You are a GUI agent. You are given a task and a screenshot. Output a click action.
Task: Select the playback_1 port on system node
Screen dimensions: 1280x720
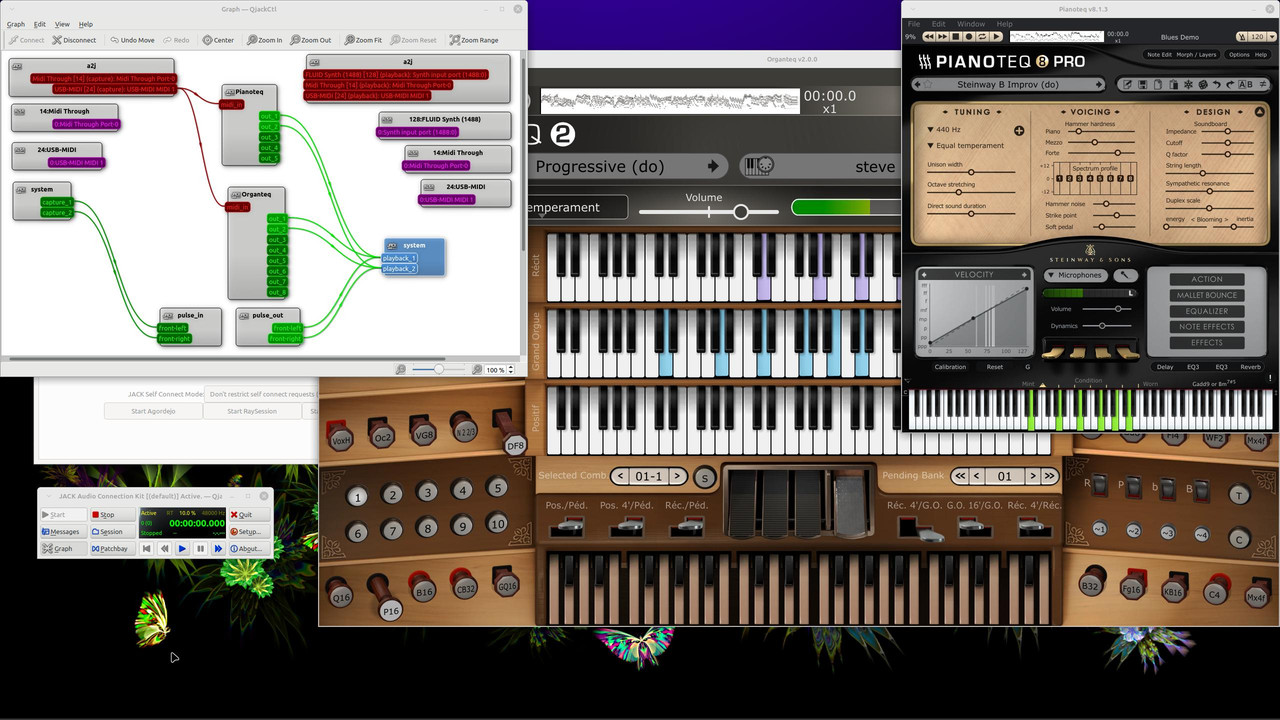click(398, 258)
